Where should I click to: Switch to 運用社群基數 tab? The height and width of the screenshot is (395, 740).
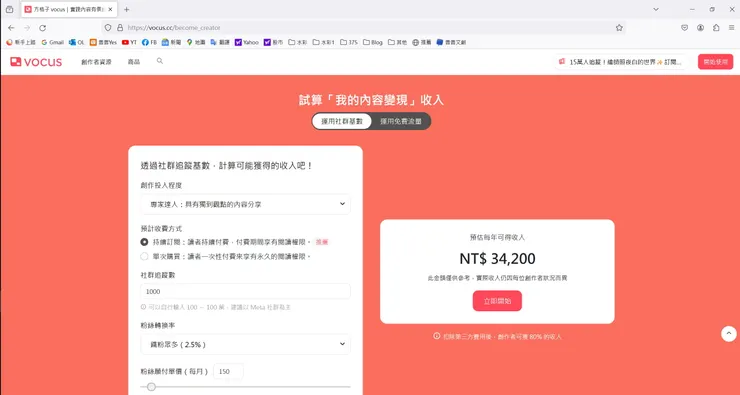[x=342, y=121]
